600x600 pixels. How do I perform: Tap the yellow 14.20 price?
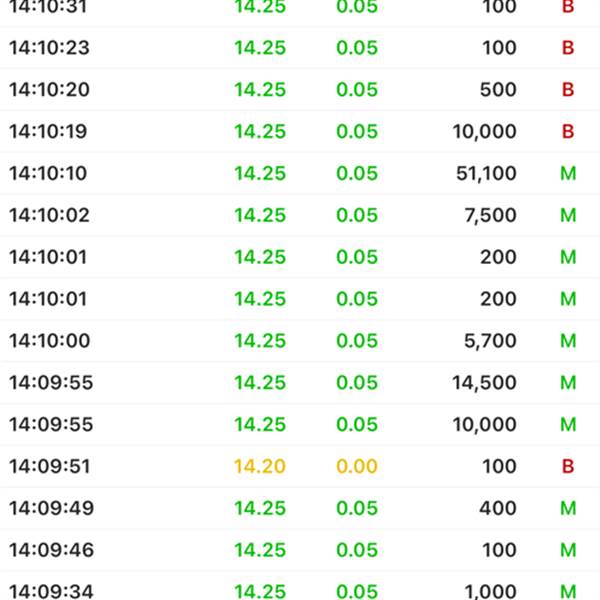pyautogui.click(x=260, y=467)
